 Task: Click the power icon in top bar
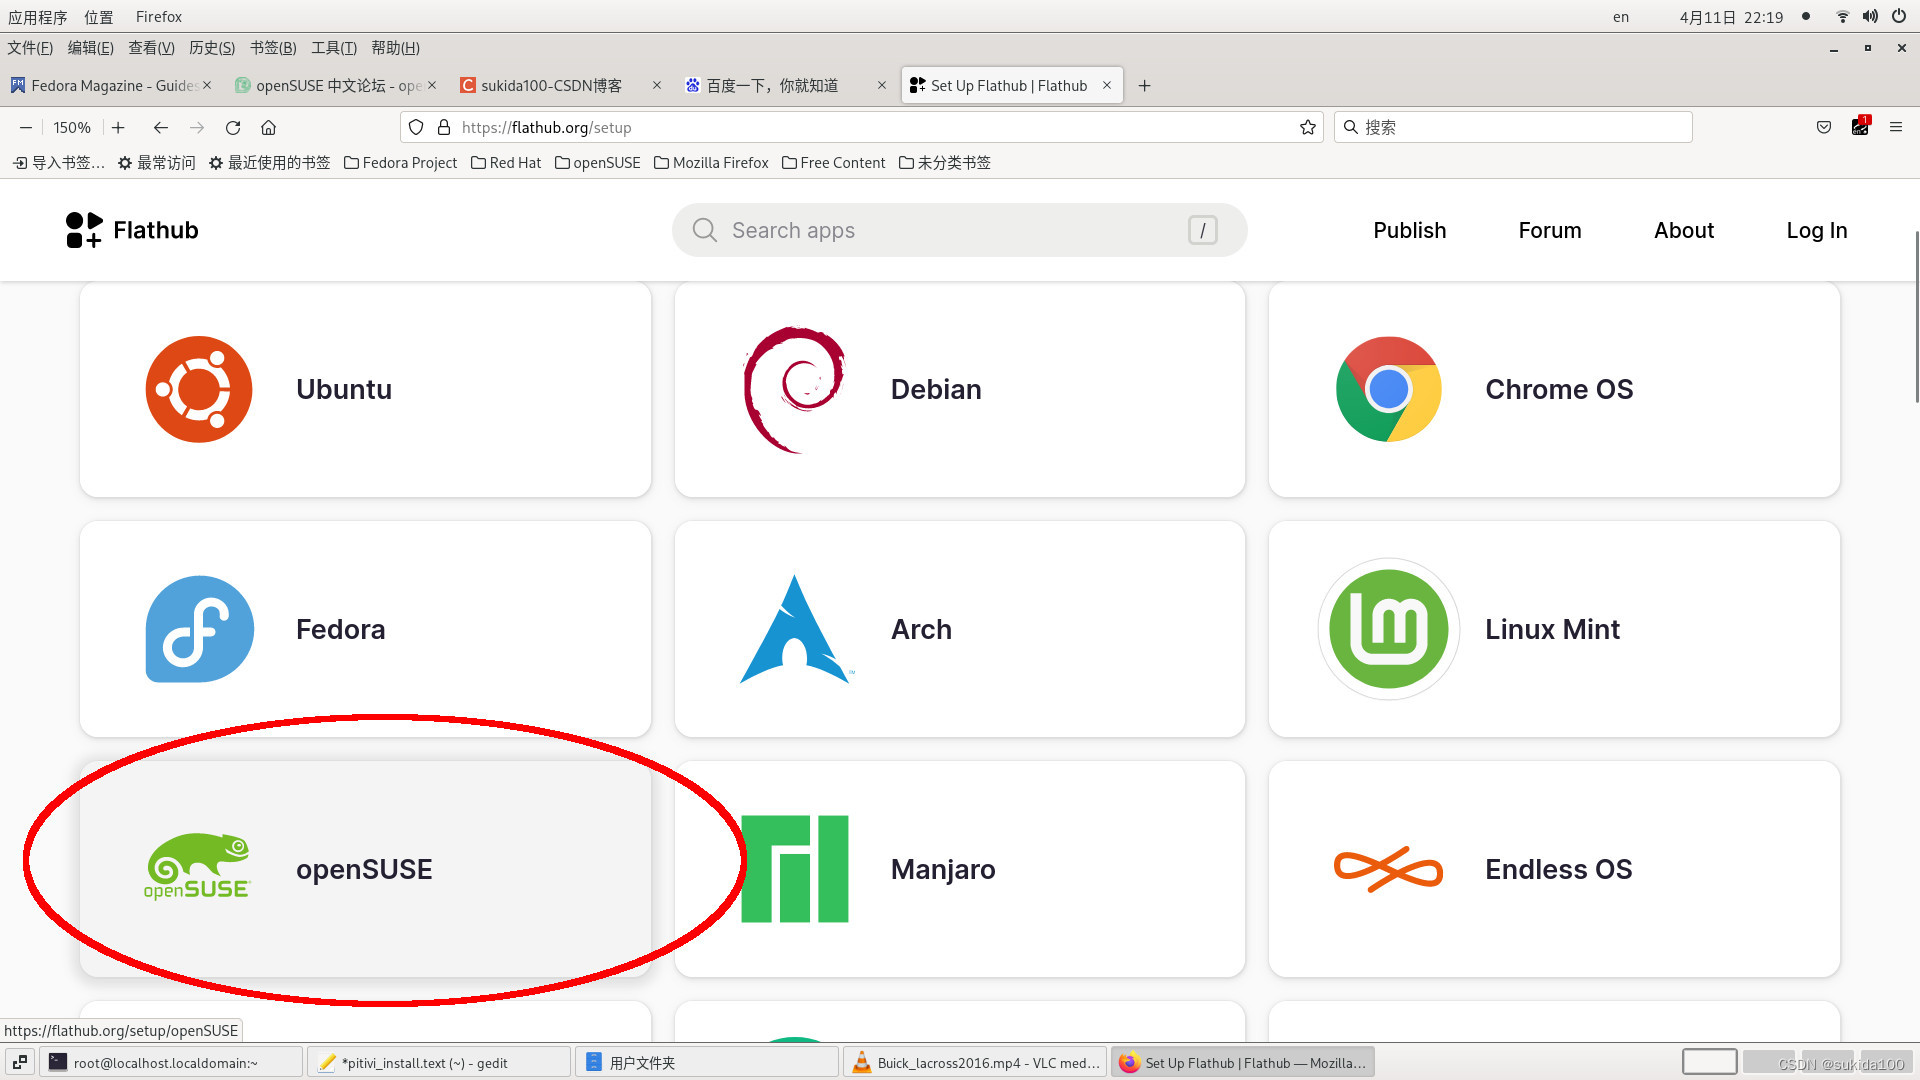point(1898,16)
